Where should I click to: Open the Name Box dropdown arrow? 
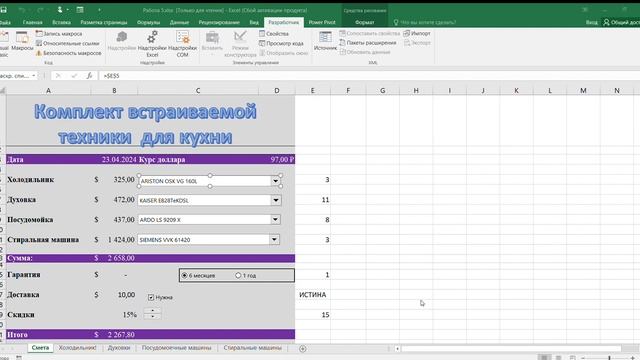[34, 76]
